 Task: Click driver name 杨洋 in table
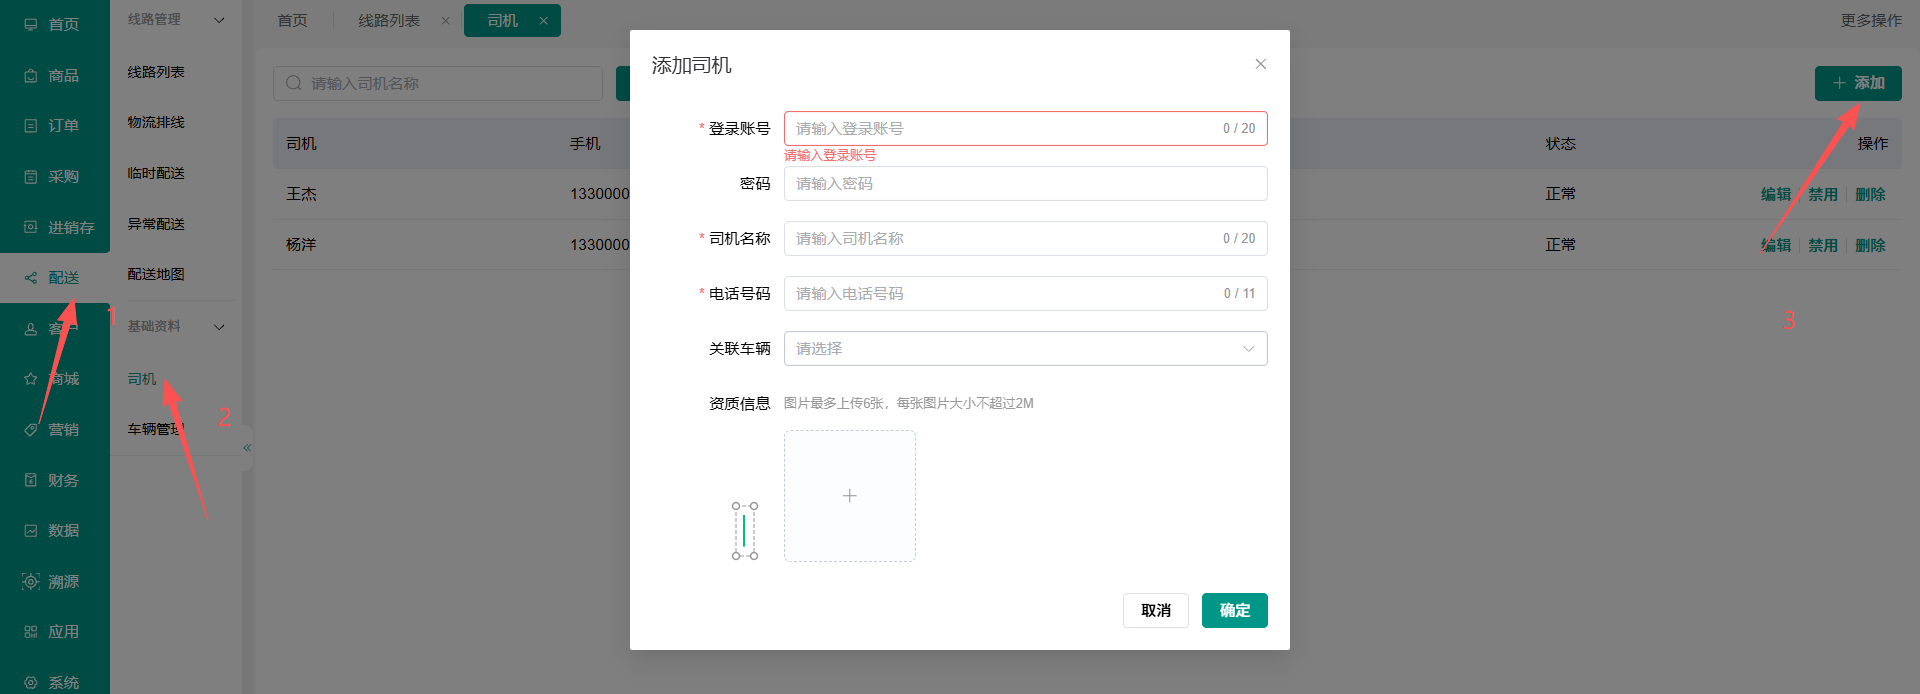click(x=301, y=245)
